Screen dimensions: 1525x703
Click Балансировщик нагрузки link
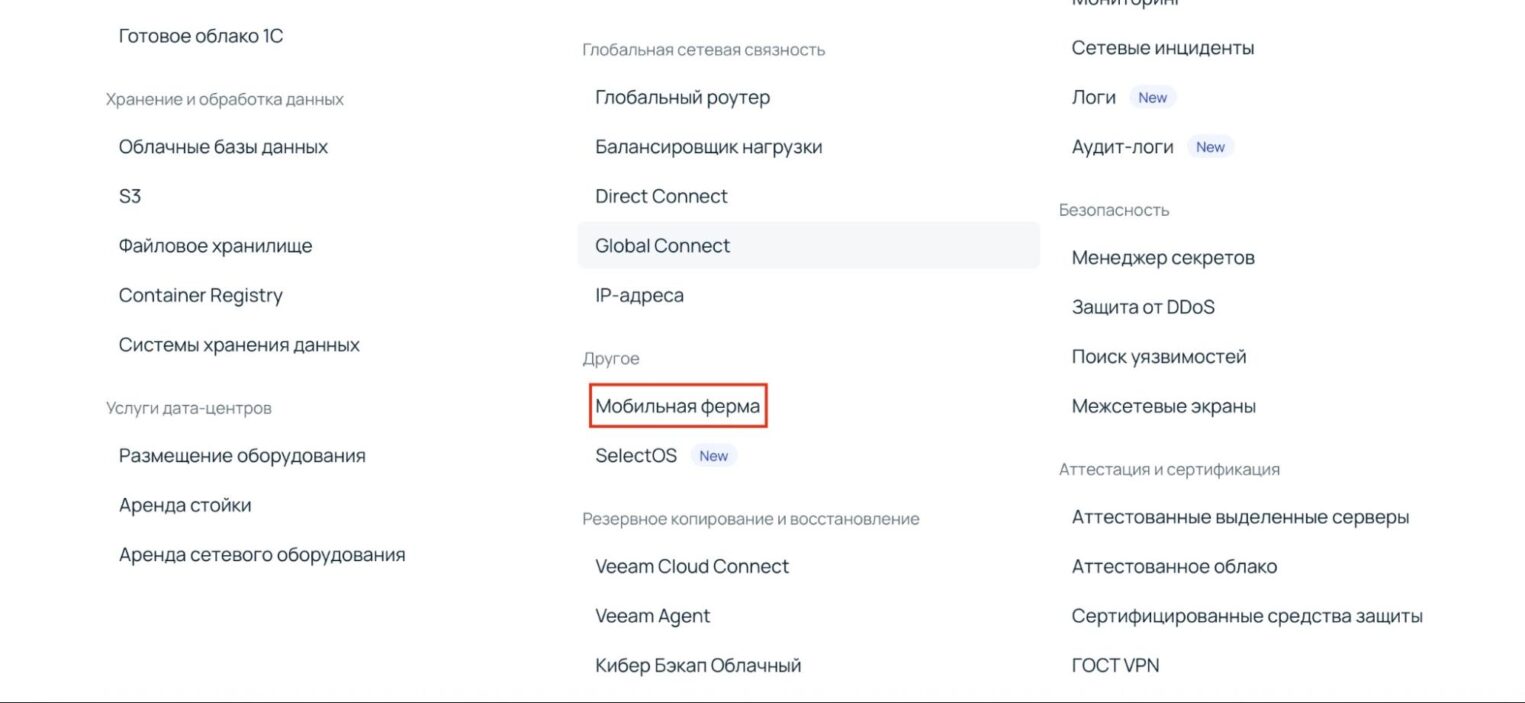[x=708, y=147]
